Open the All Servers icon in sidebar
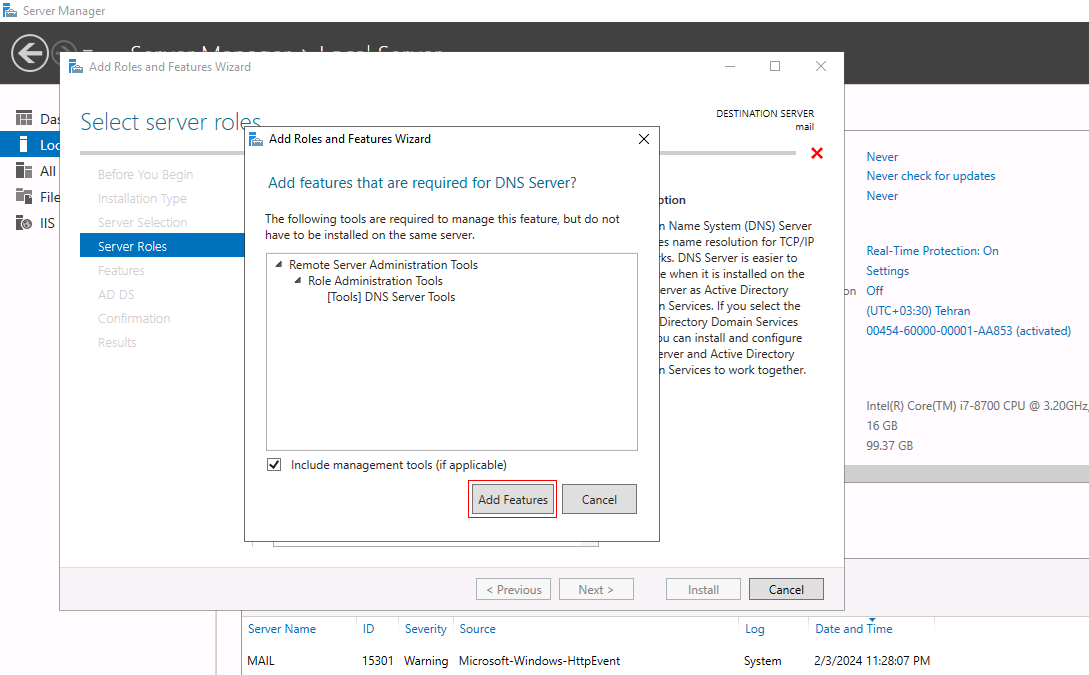This screenshot has height=675, width=1089. pos(24,171)
